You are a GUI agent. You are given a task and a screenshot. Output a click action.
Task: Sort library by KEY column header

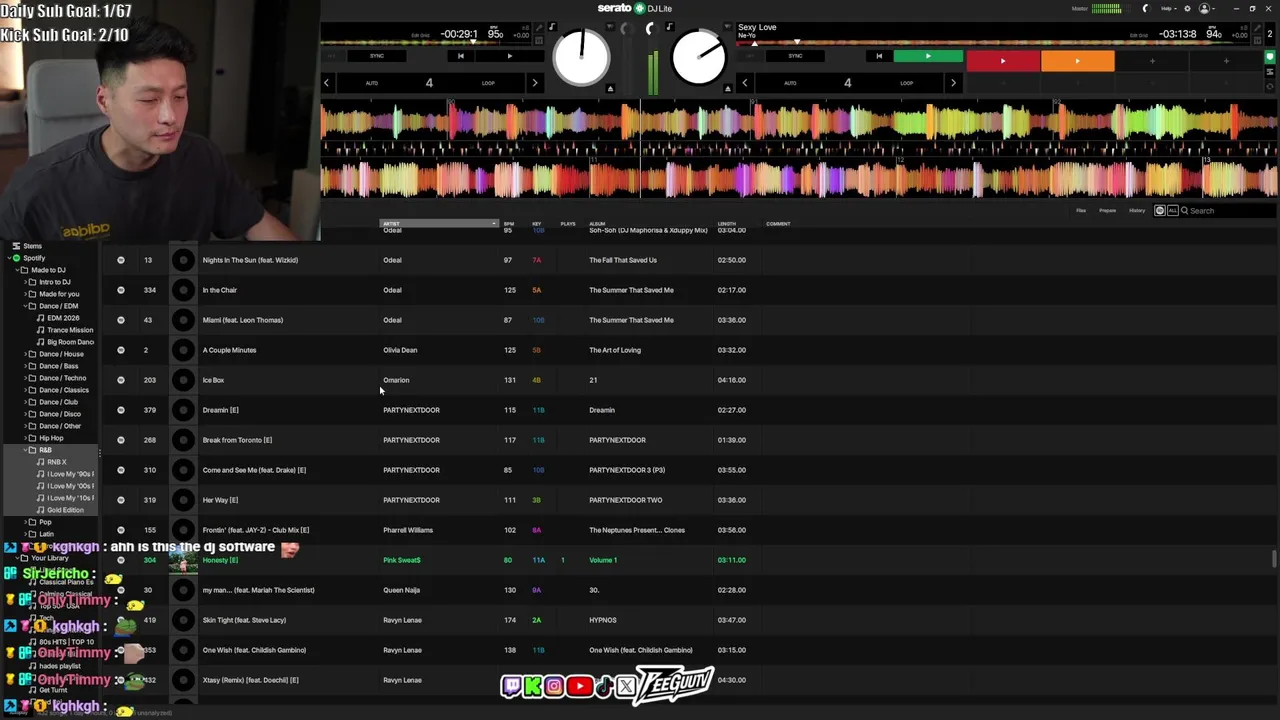(537, 224)
